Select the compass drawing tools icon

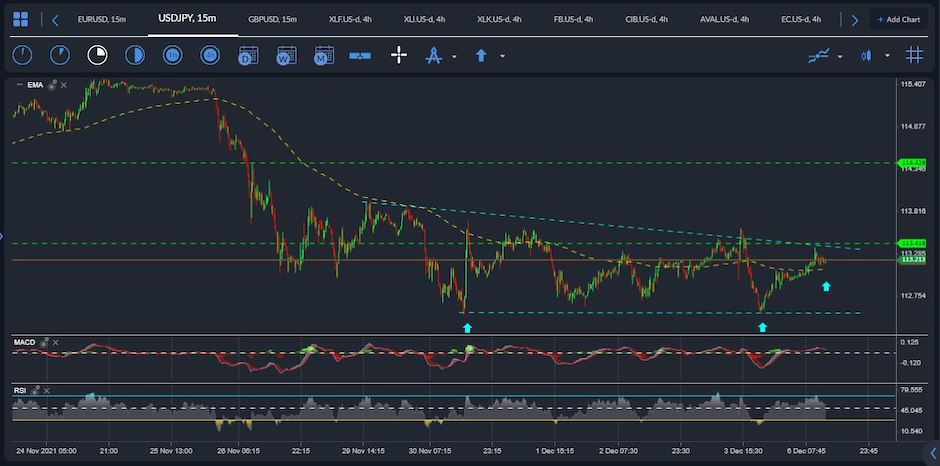tap(433, 56)
